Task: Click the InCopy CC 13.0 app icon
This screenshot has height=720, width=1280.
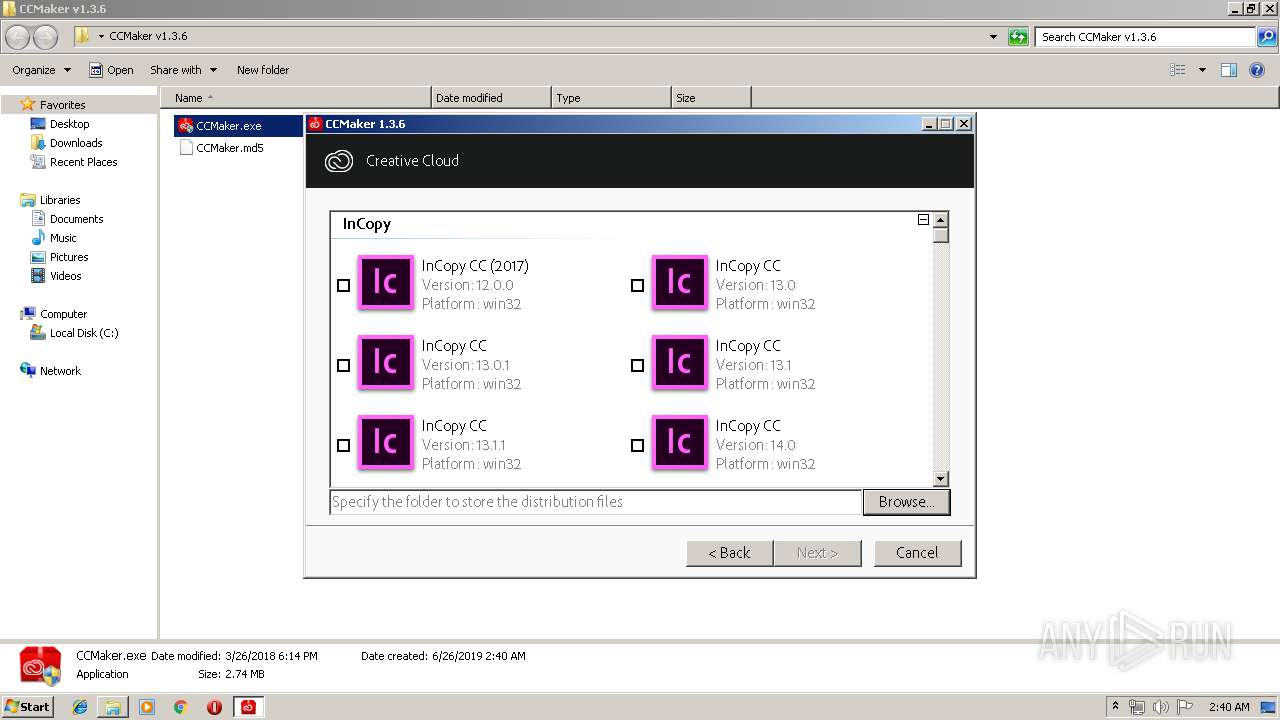Action: click(679, 283)
